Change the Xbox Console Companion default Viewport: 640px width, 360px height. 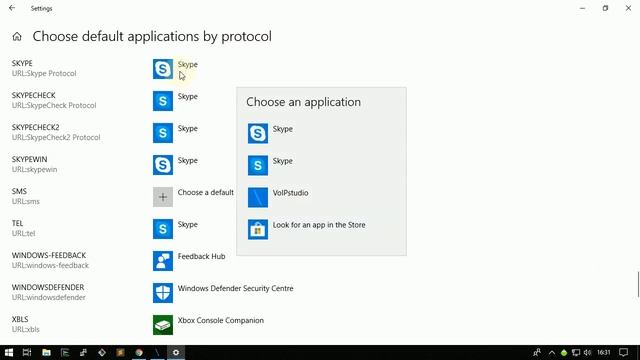220,320
